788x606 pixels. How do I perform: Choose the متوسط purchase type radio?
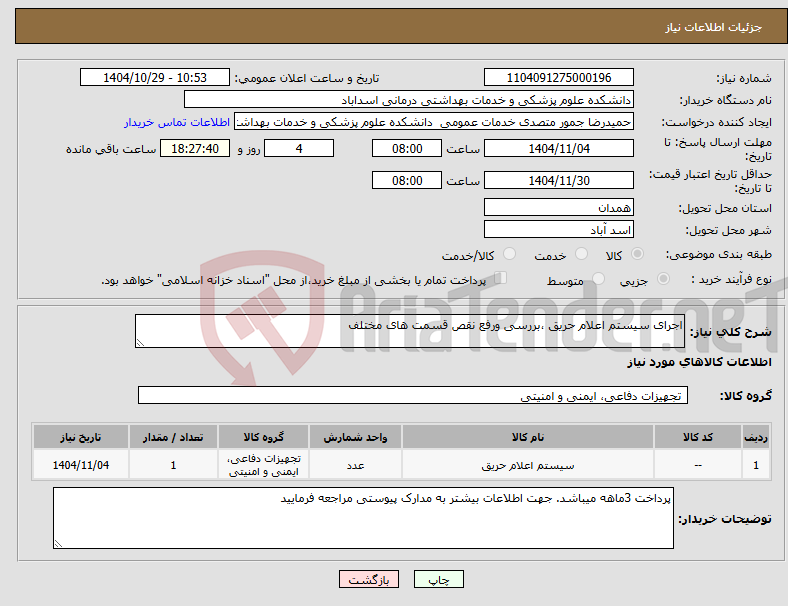coord(598,279)
